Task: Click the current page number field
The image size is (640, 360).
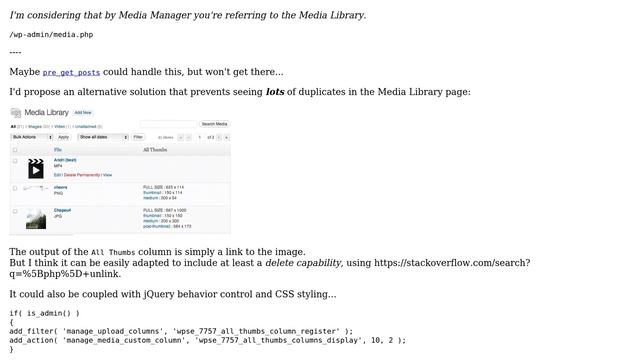Action: [x=200, y=138]
